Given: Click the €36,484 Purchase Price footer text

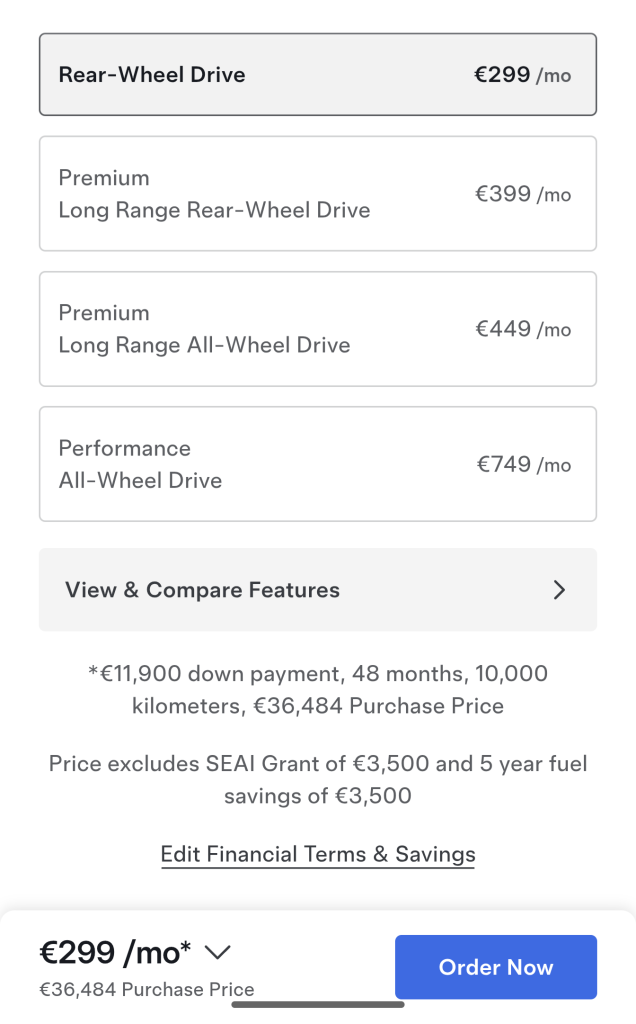Looking at the screenshot, I should coord(147,989).
